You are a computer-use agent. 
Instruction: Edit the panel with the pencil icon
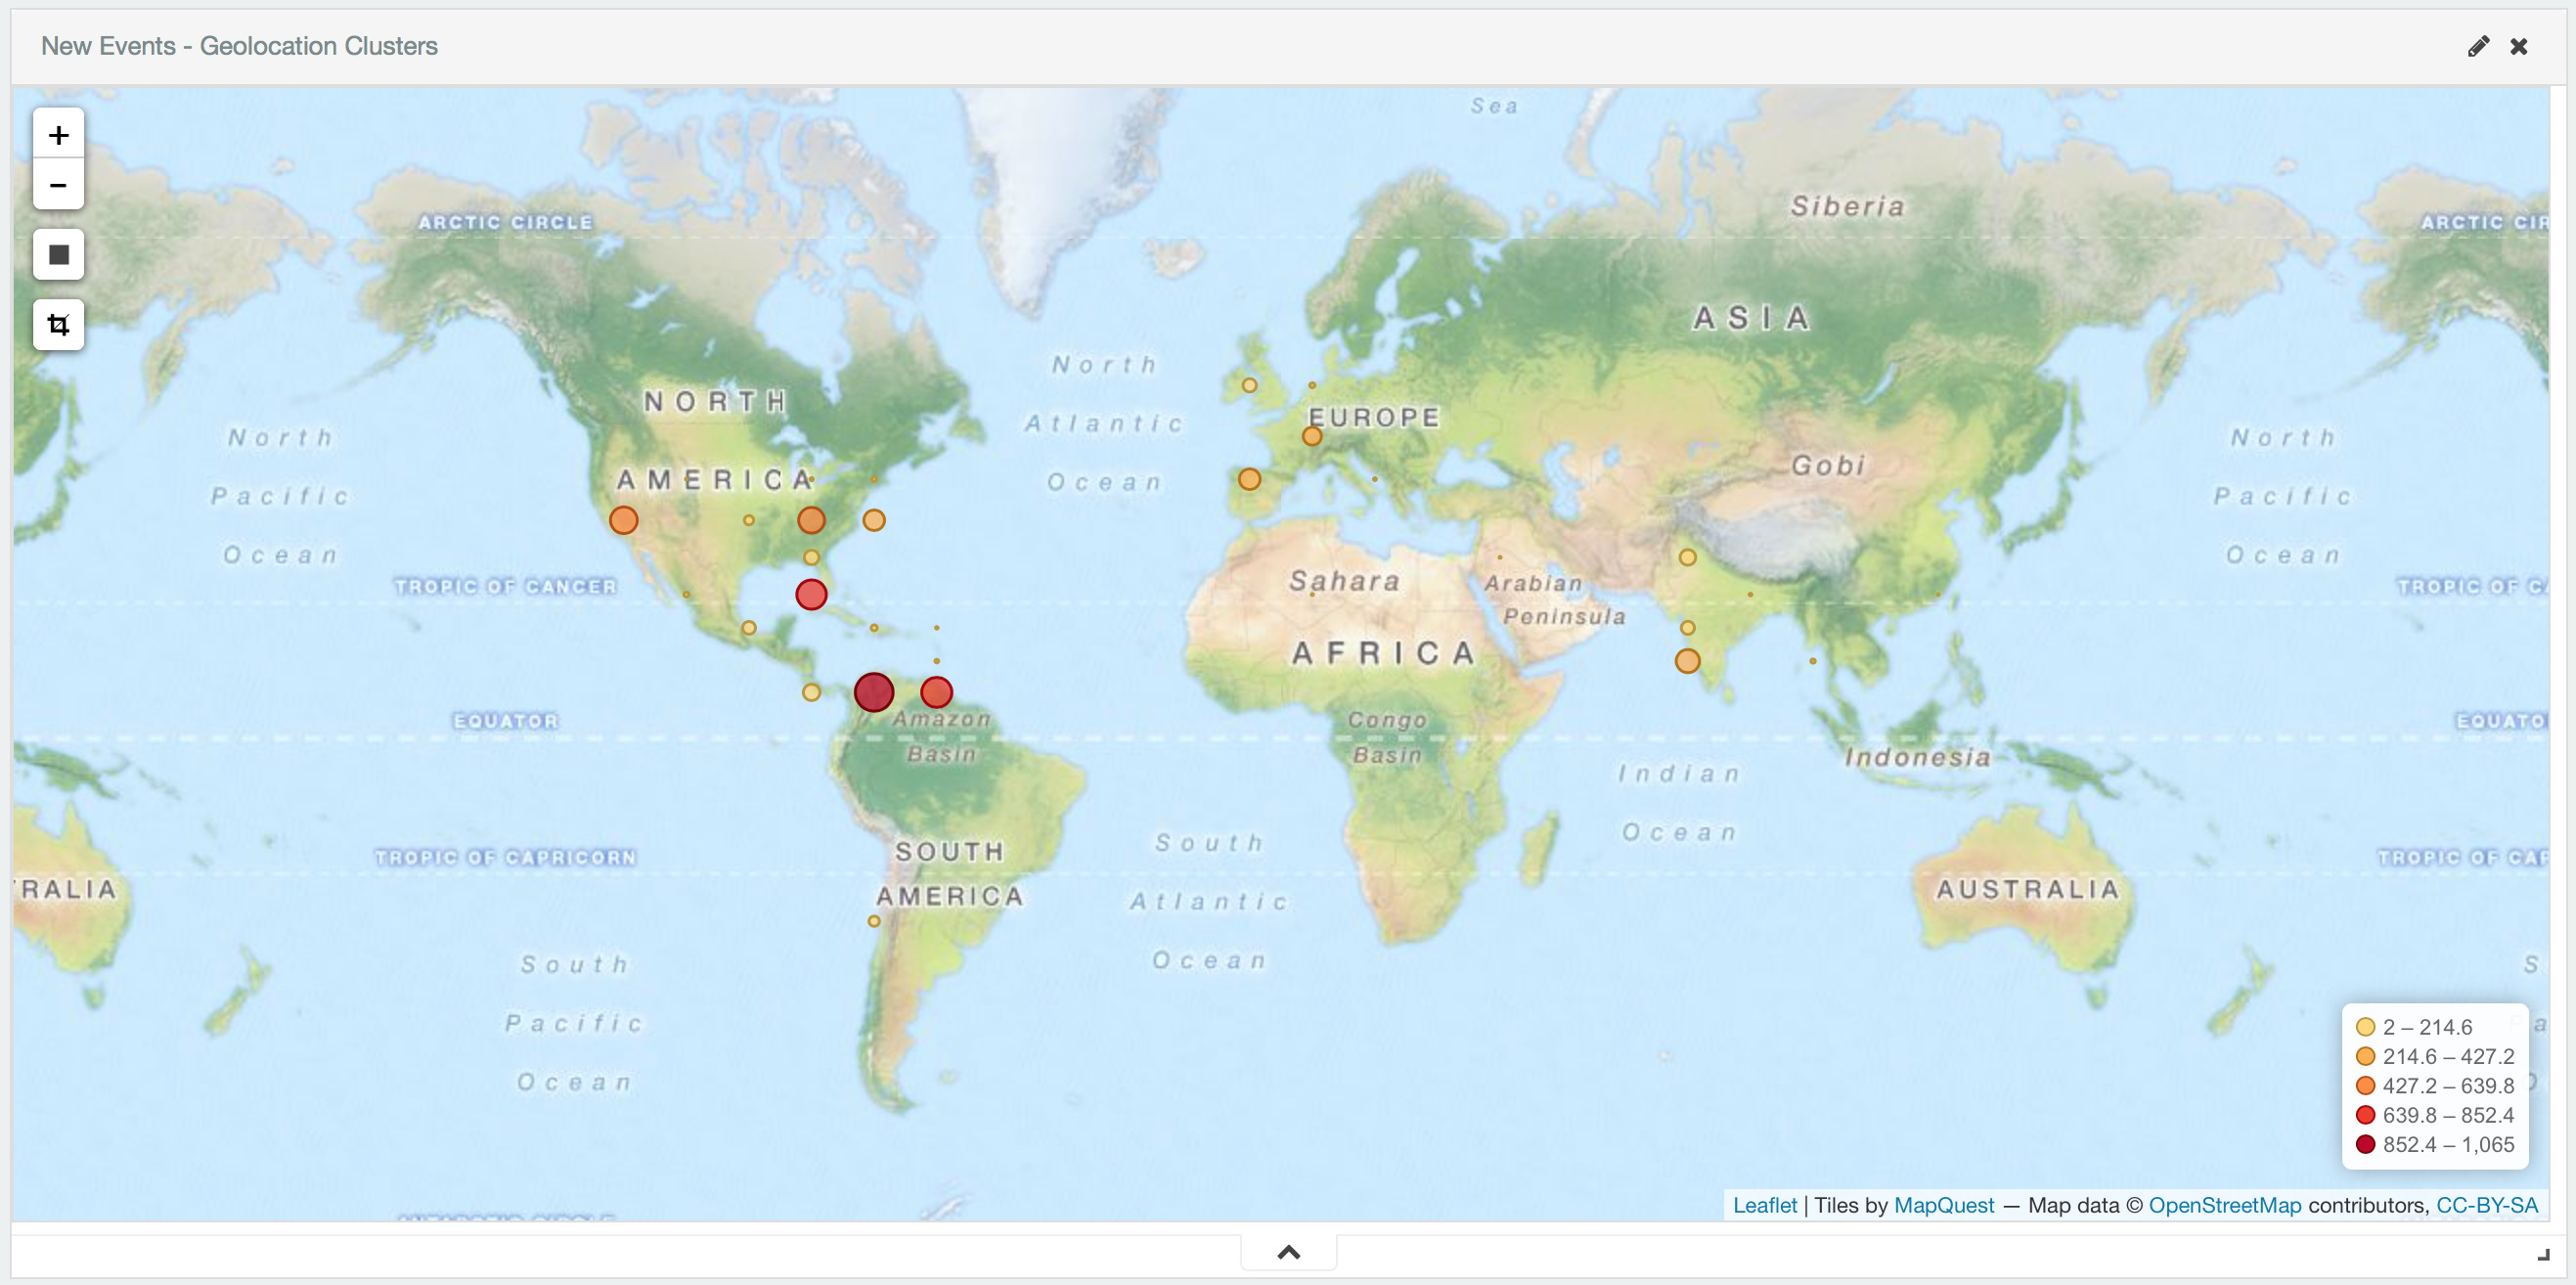pos(2478,46)
